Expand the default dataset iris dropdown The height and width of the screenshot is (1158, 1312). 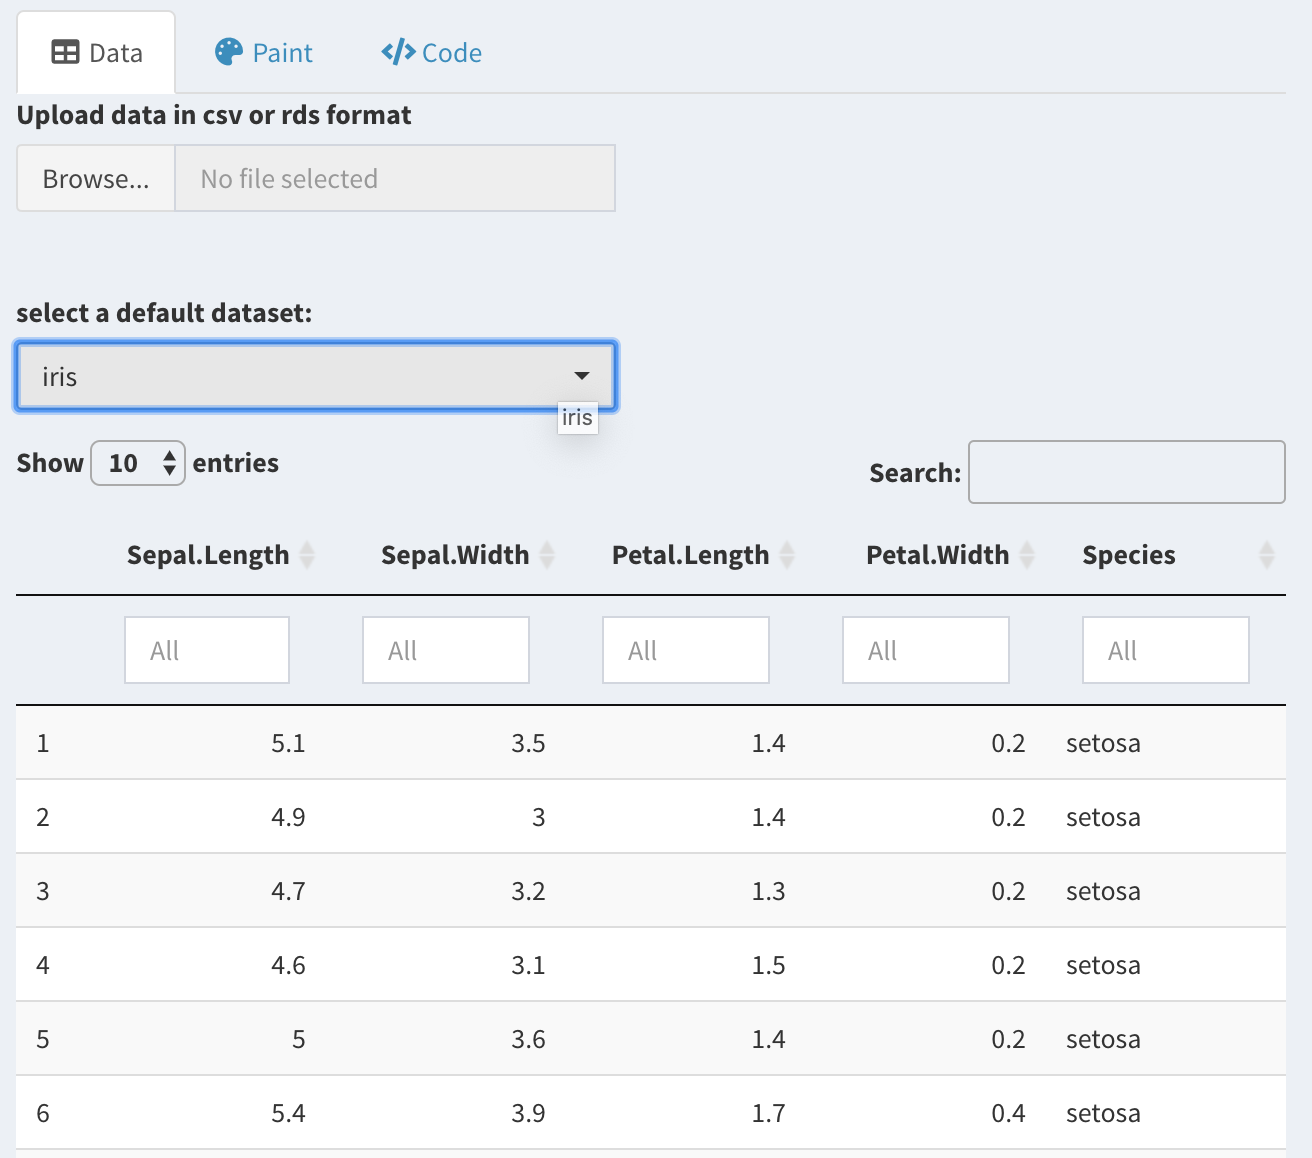pyautogui.click(x=316, y=377)
